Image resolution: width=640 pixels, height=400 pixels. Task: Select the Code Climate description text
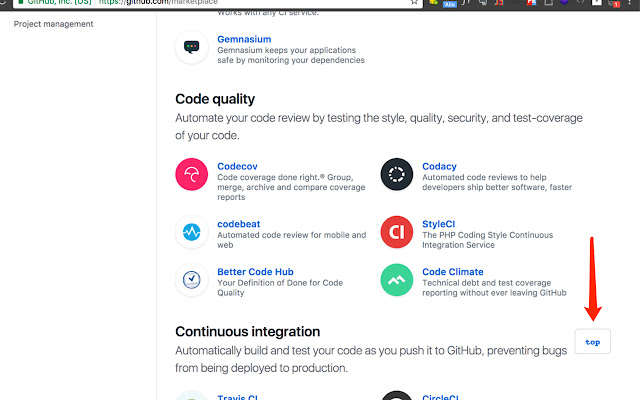[x=494, y=288]
